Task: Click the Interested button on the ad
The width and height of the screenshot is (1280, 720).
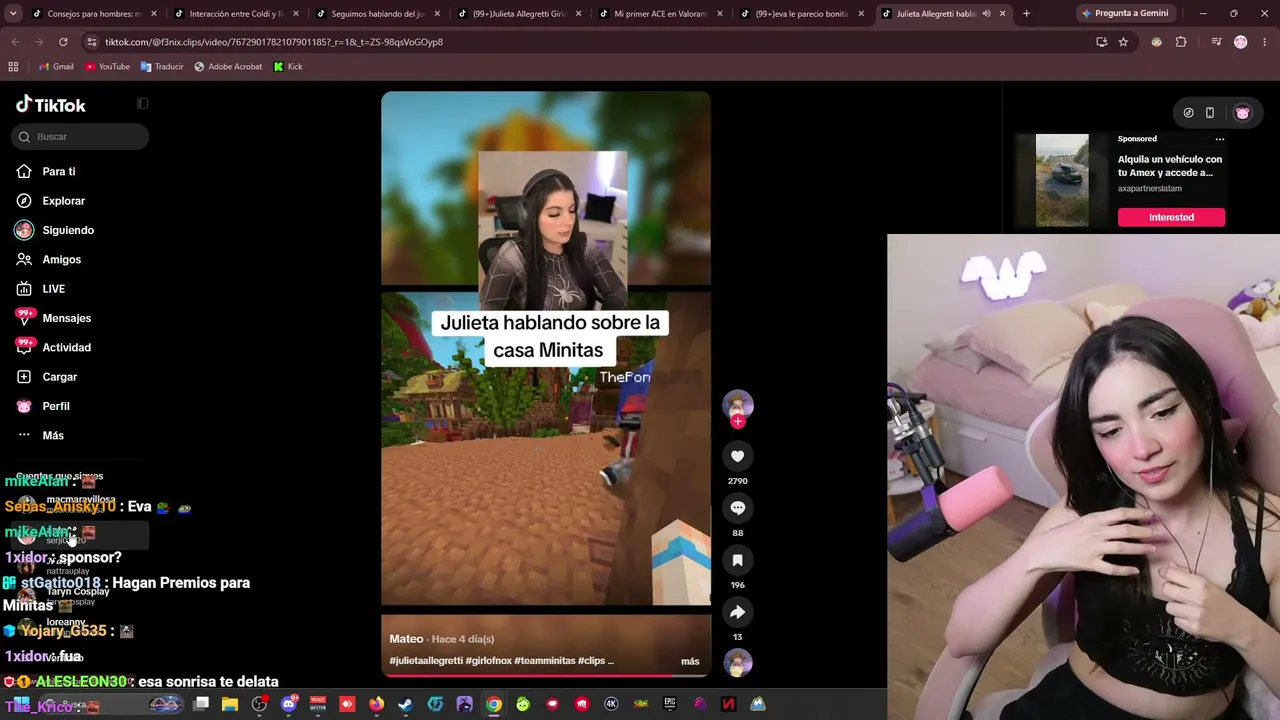Action: 1171,217
